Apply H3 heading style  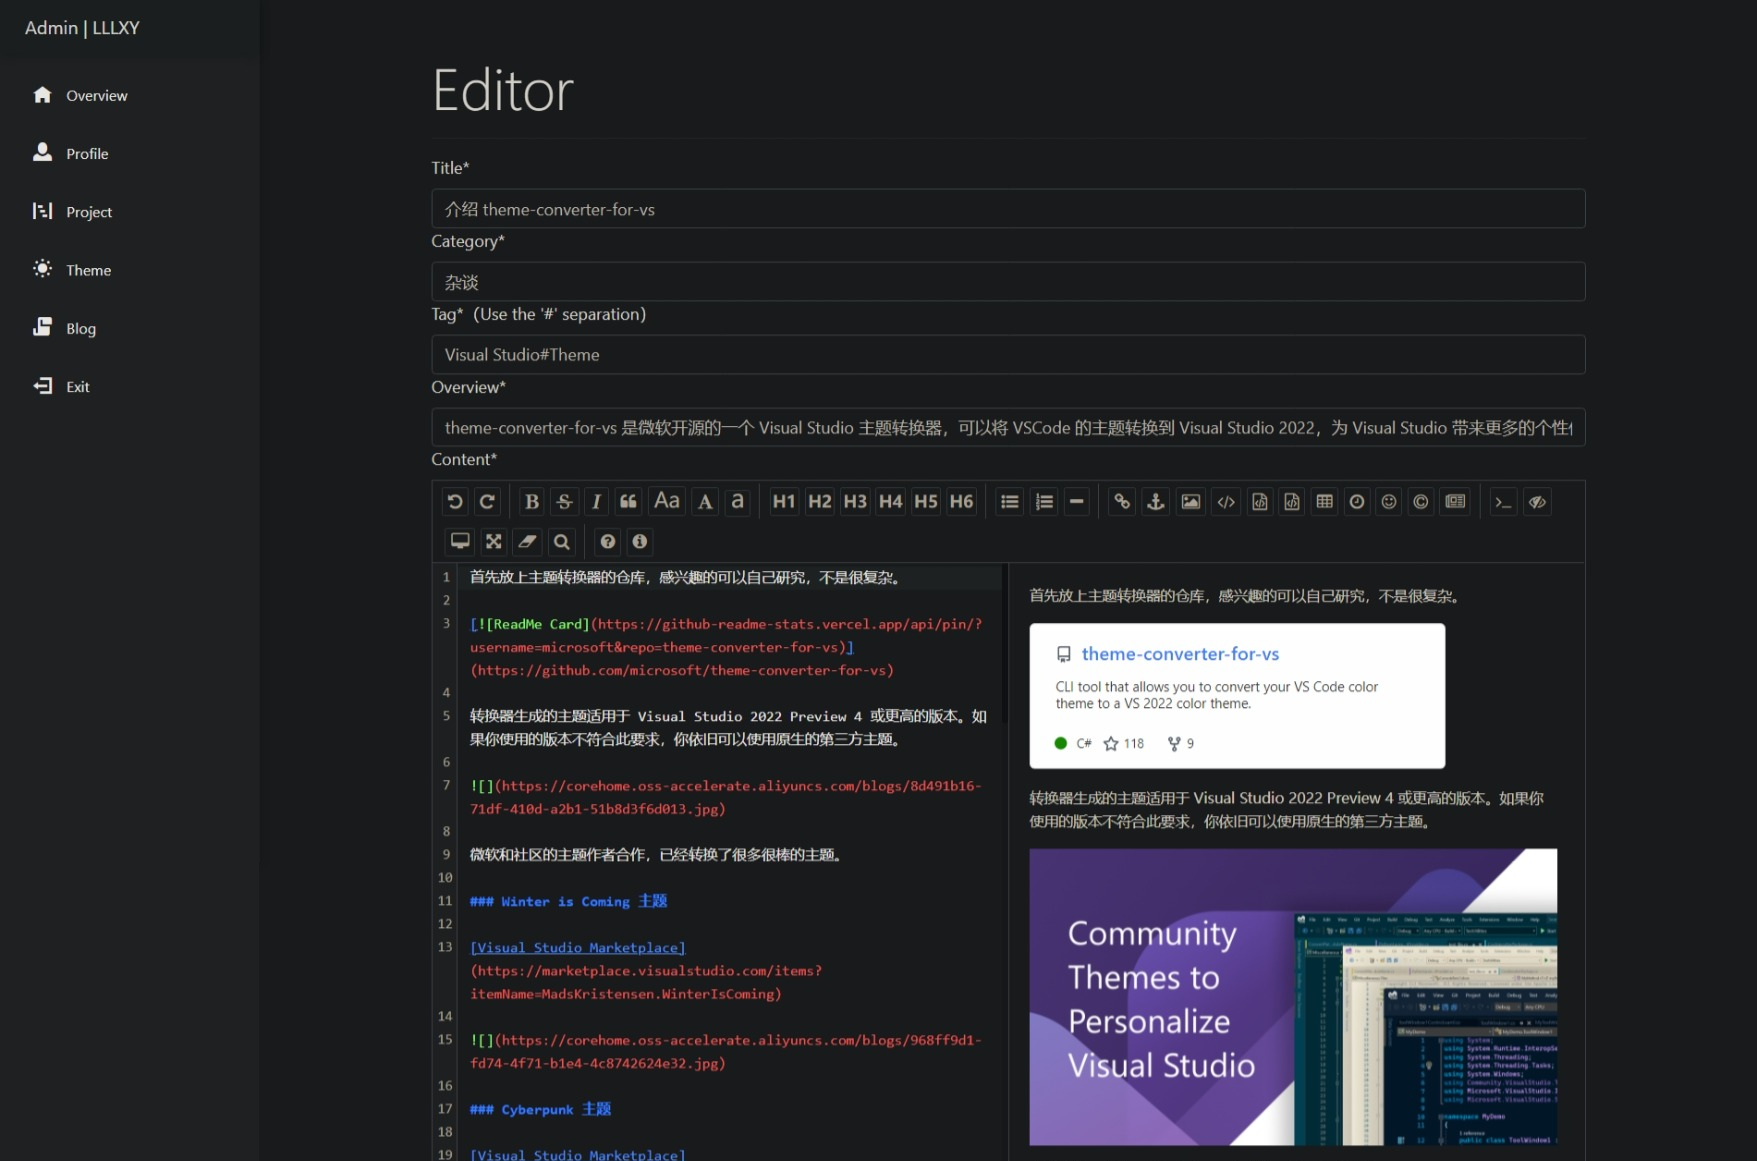855,502
